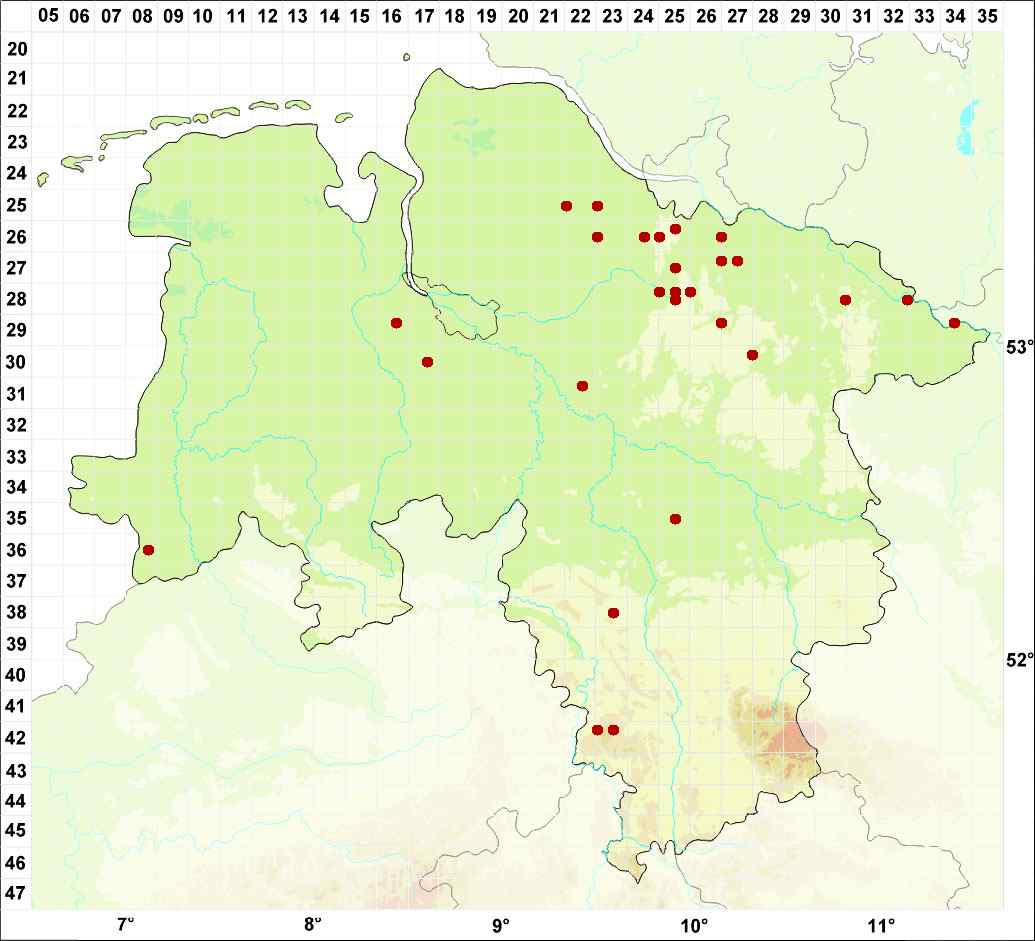The height and width of the screenshot is (941, 1035).
Task: Choose row label 45
Action: coord(17,830)
